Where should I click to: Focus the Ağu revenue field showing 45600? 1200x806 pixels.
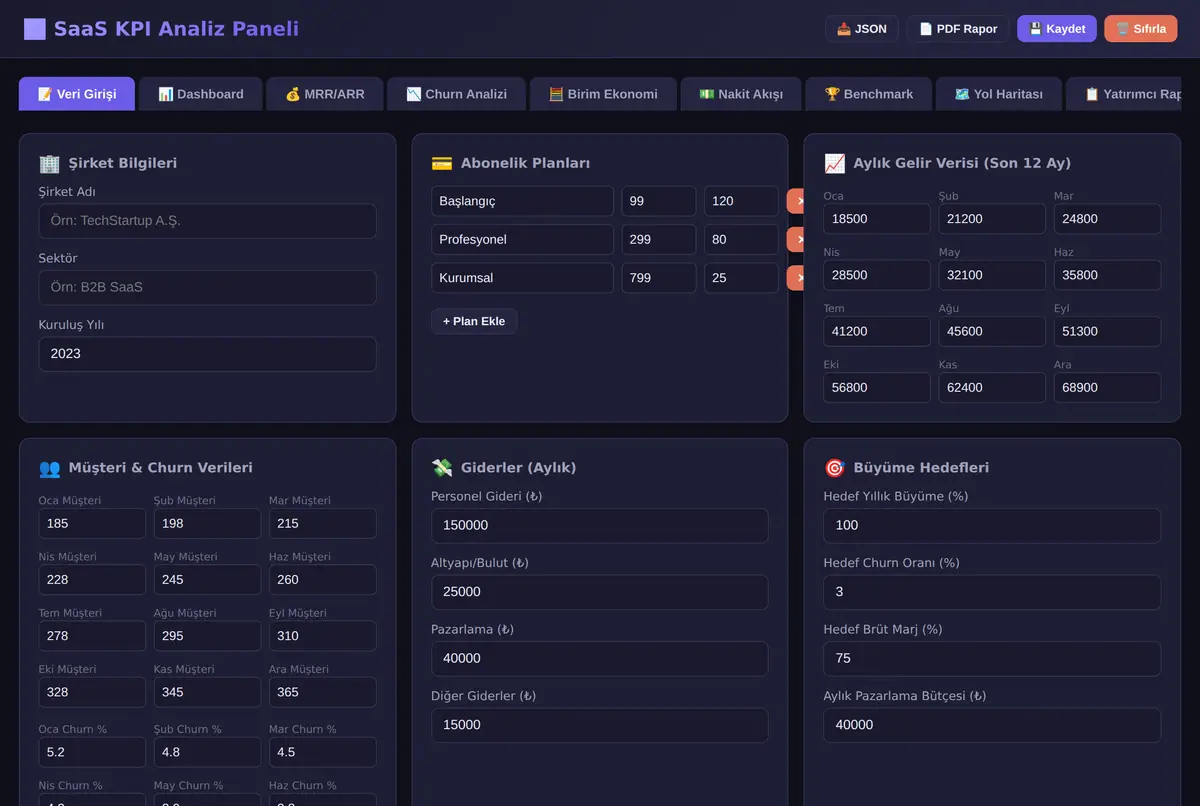point(992,331)
